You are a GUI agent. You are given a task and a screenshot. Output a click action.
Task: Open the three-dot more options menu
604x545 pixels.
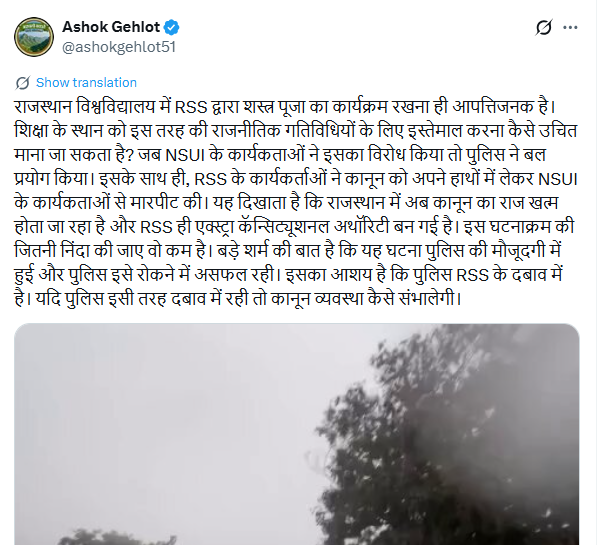[570, 27]
